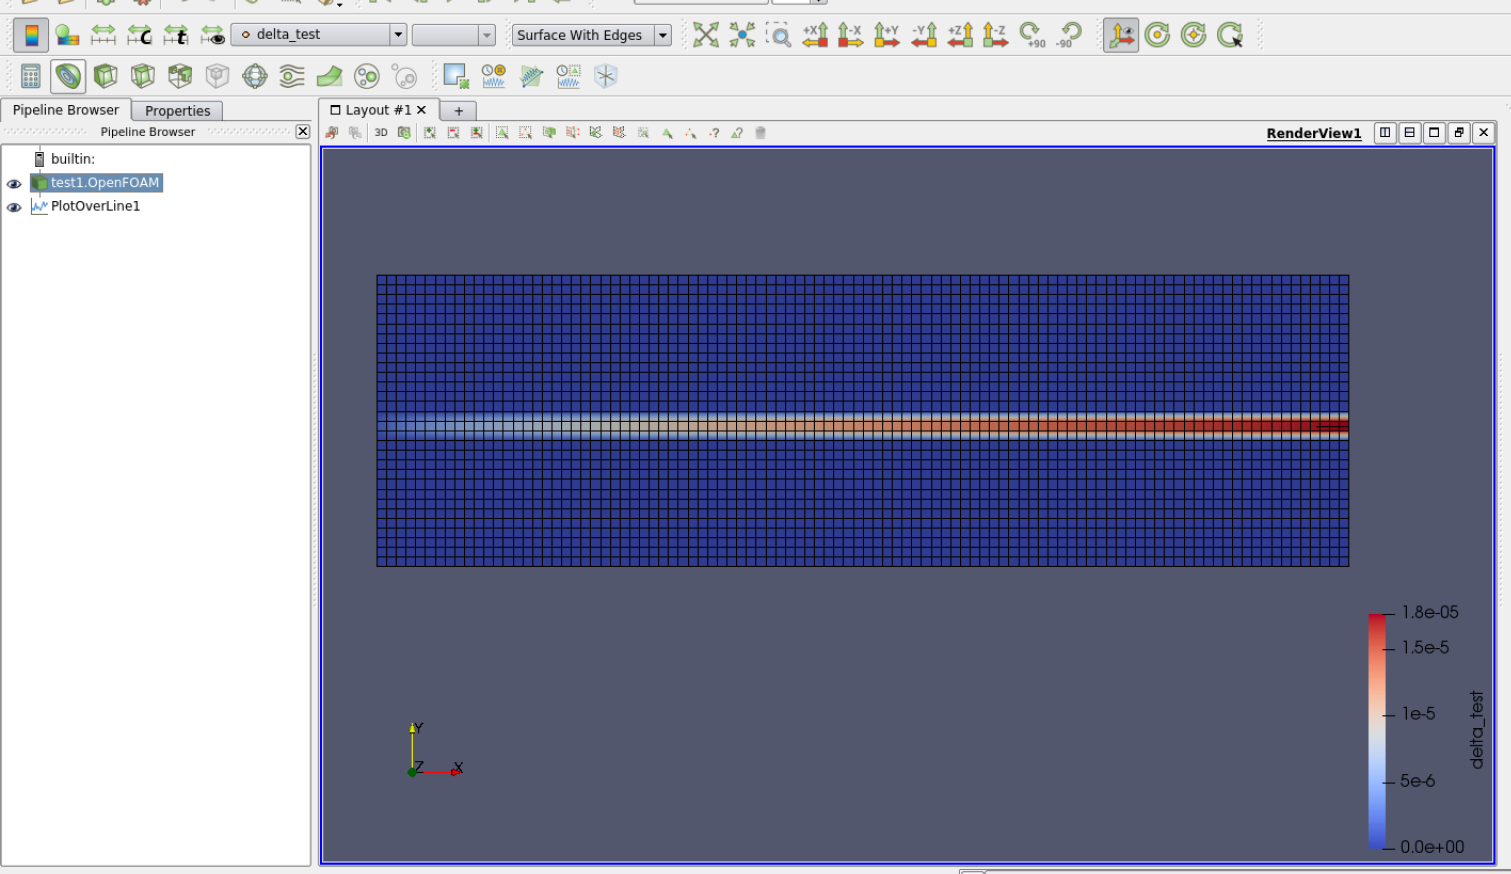Close the Layout #1 tab
Viewport: 1511px width, 874px height.
click(422, 110)
